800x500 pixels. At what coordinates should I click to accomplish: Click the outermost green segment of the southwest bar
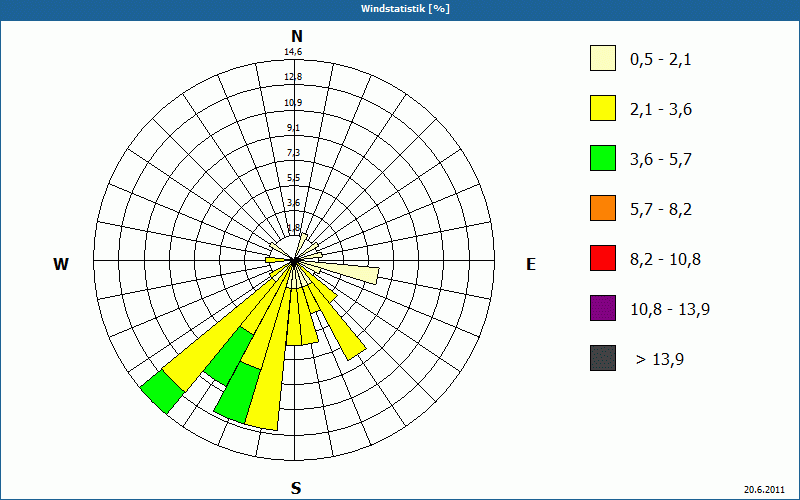tap(162, 391)
